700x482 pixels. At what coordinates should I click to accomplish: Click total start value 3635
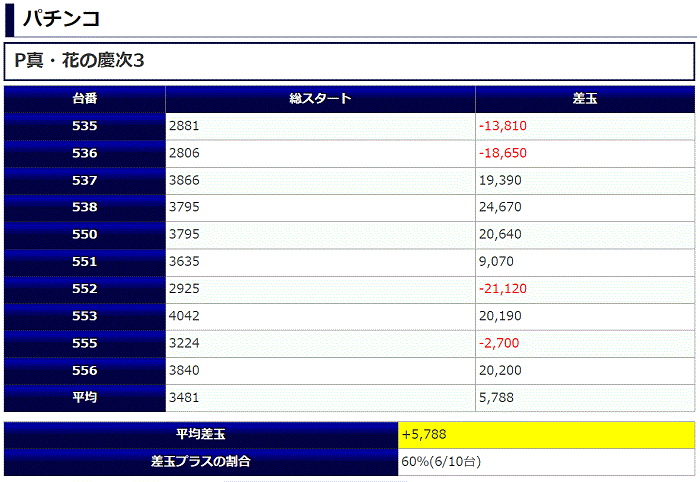(x=184, y=262)
